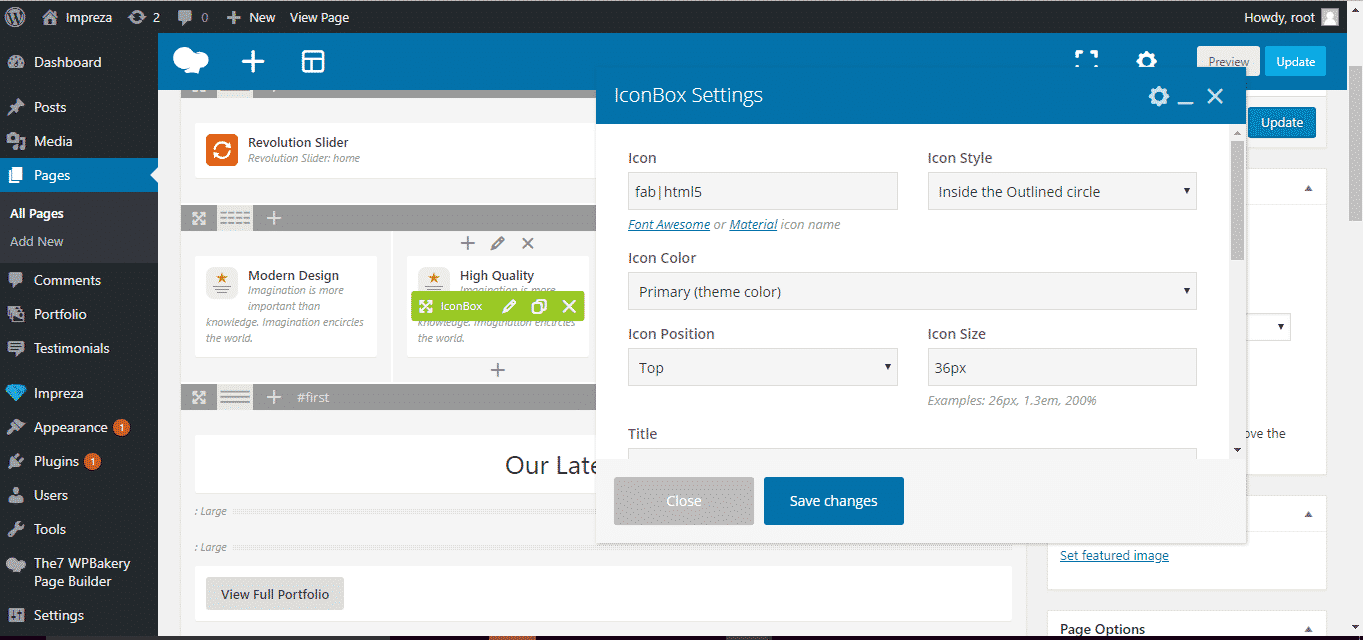Edit the IconBox element with pencil
Screen dimensions: 1363x640
click(x=509, y=306)
